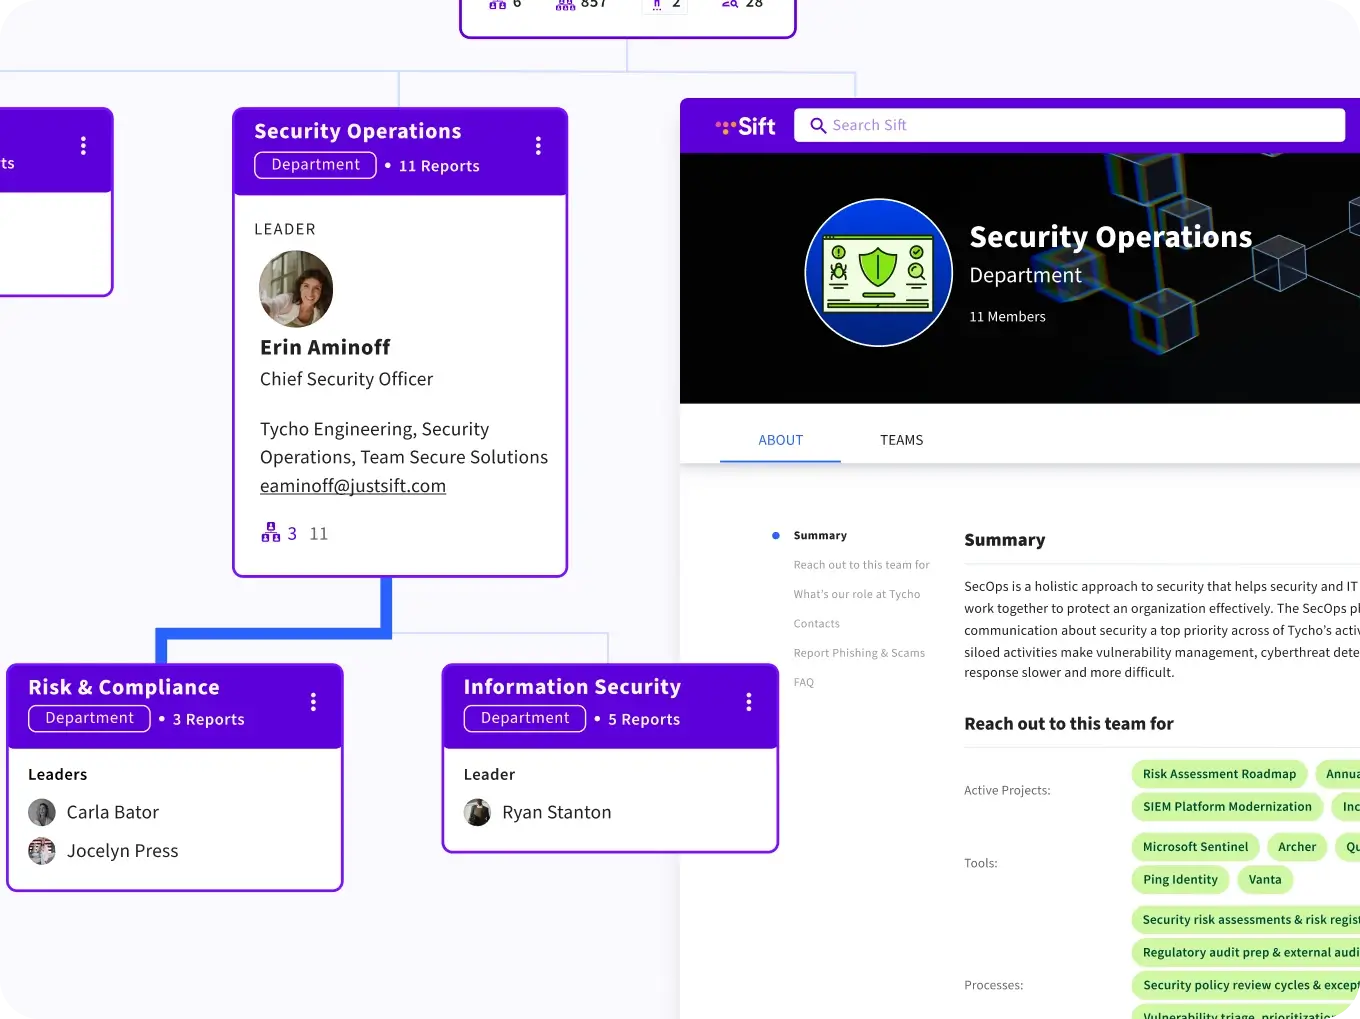Jump to Contacts section
The height and width of the screenshot is (1019, 1360).
816,624
